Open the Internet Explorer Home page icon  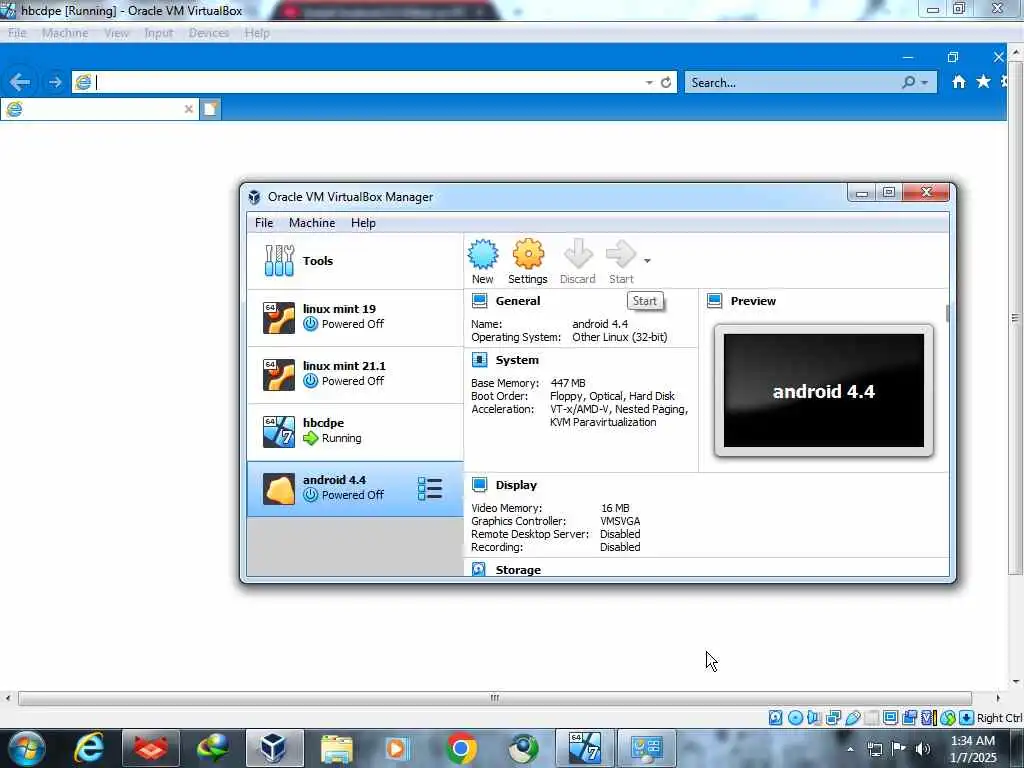click(x=959, y=82)
